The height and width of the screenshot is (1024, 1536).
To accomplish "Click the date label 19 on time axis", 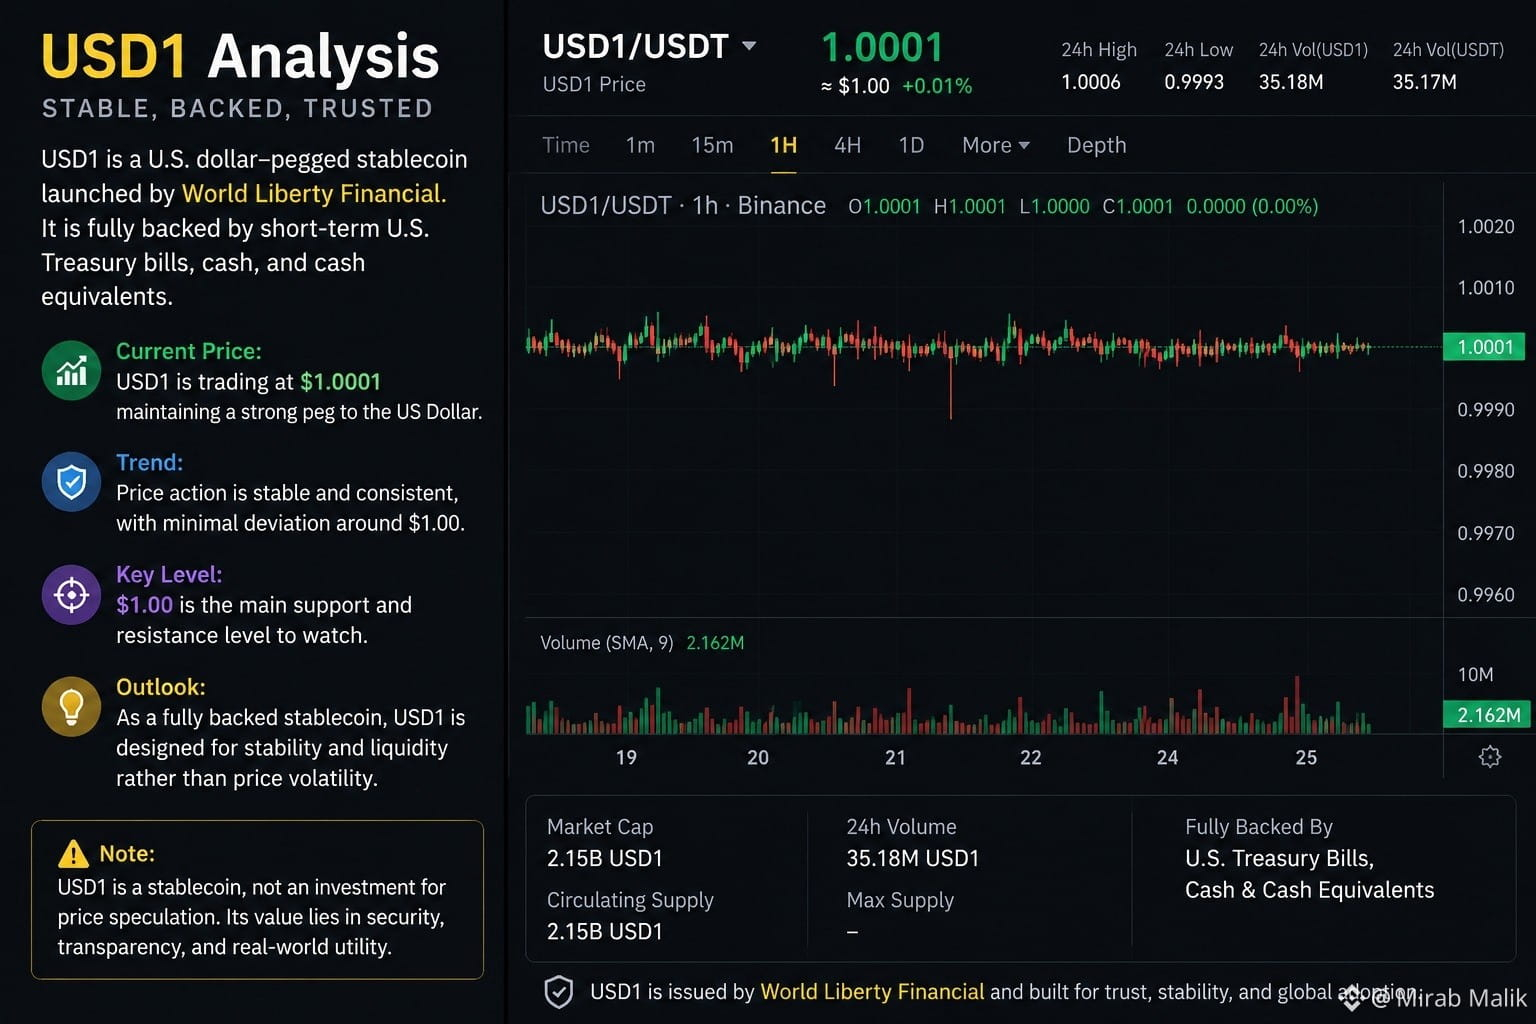I will pos(626,758).
